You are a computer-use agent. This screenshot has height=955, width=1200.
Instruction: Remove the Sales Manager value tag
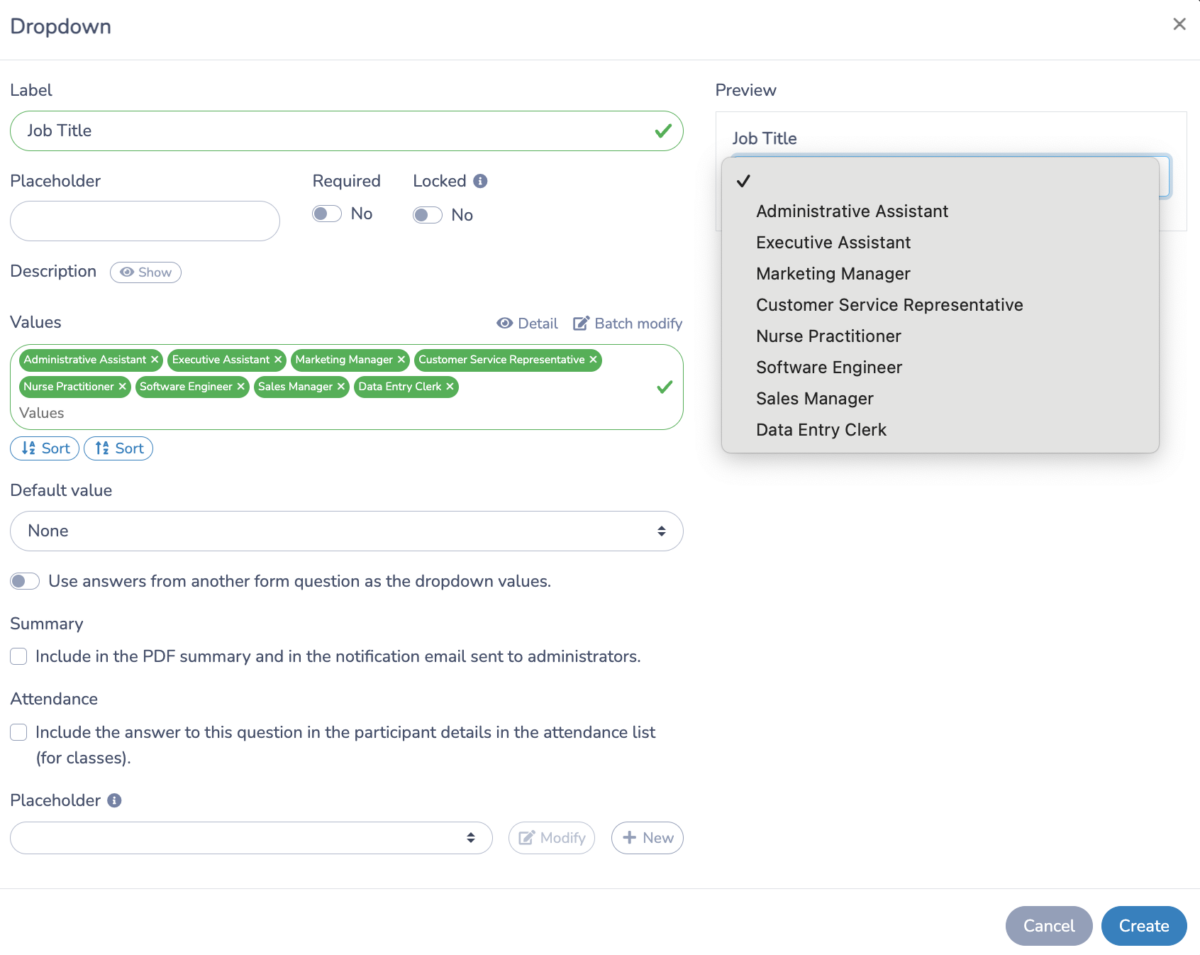tap(340, 387)
